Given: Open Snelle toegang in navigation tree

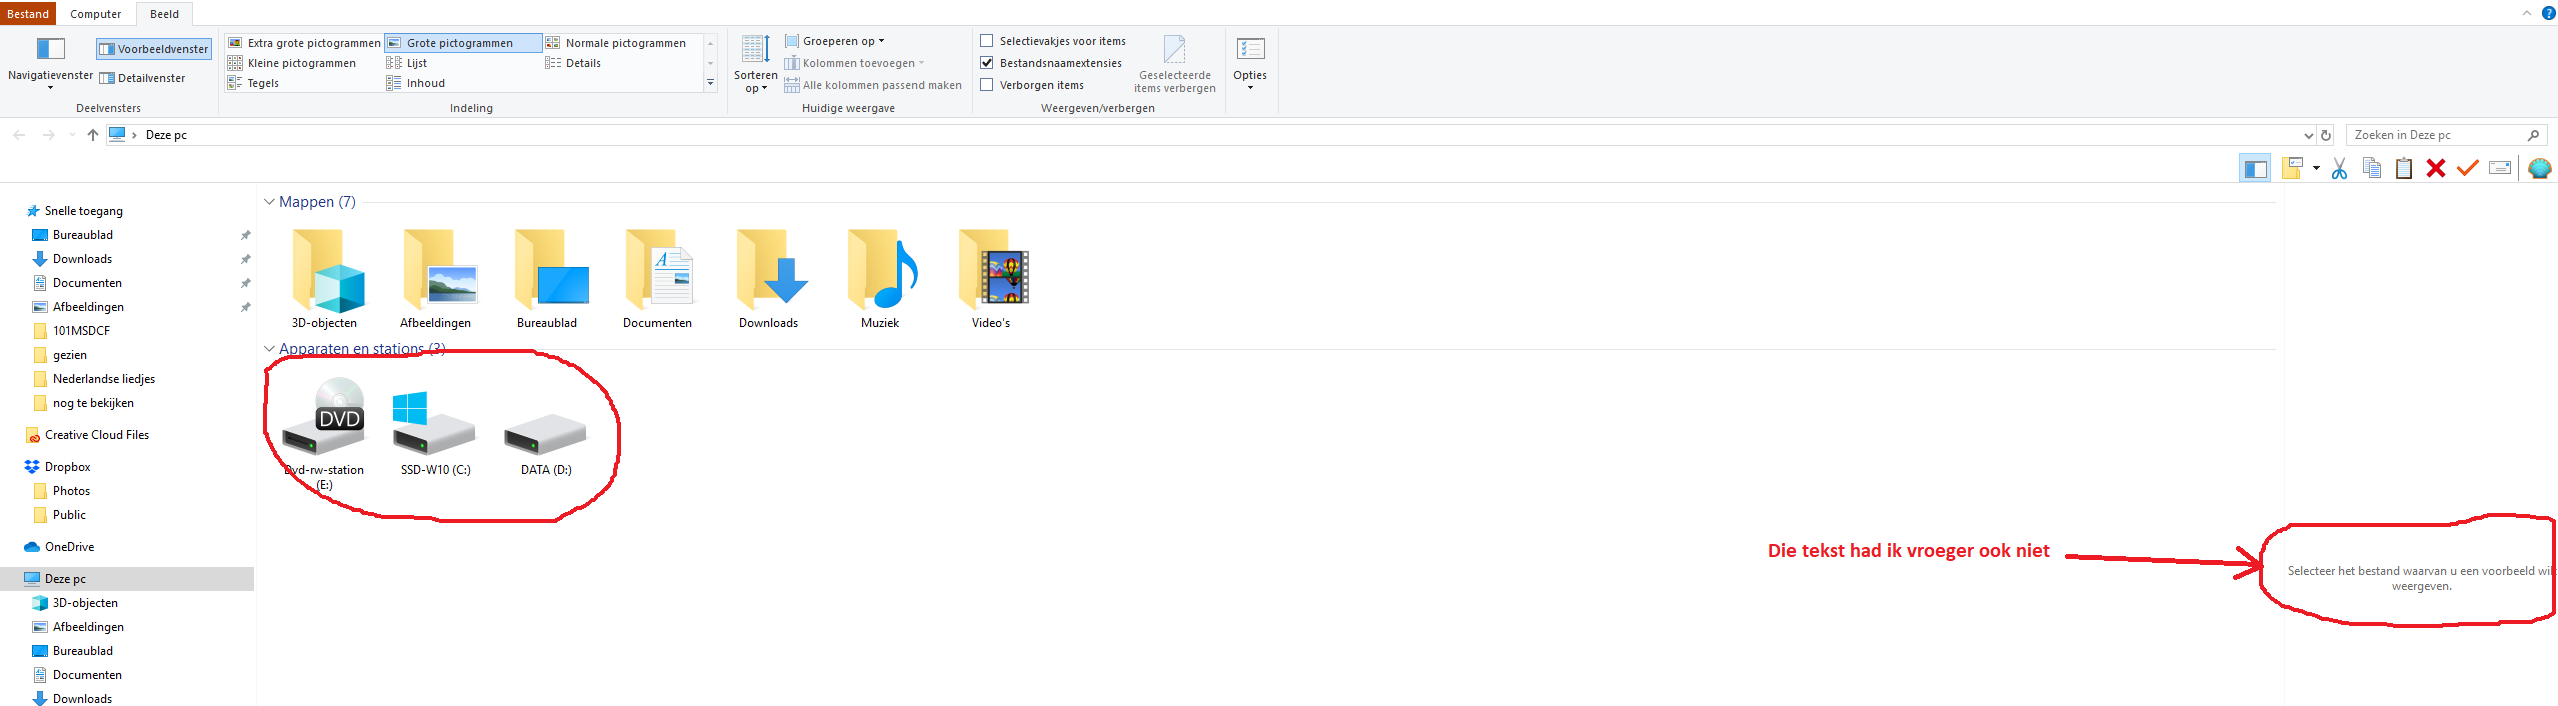Looking at the screenshot, I should pos(74,211).
